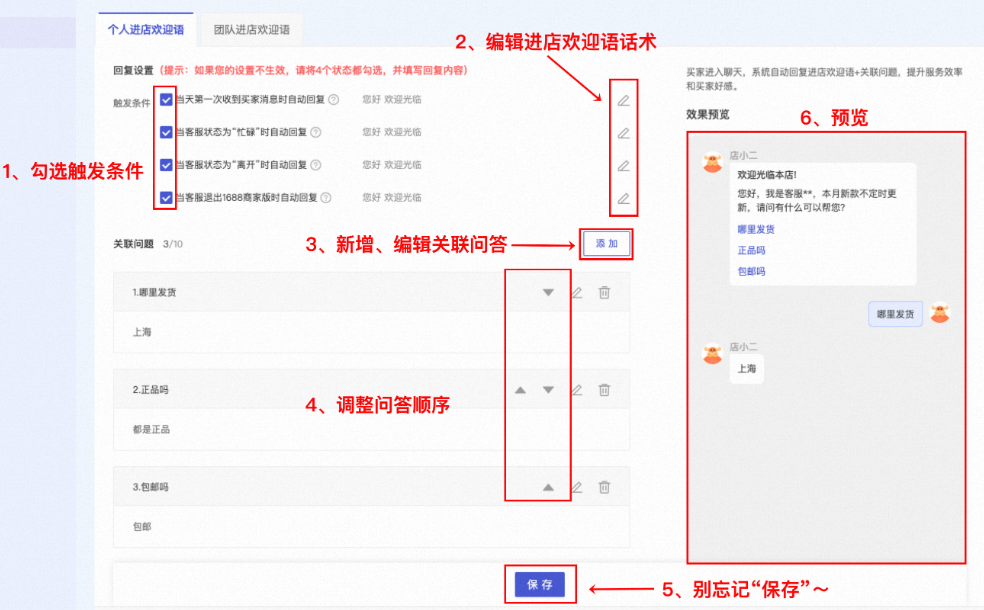The height and width of the screenshot is (610, 984).
Task: Click the 添加 button to add question
Action: 606,244
